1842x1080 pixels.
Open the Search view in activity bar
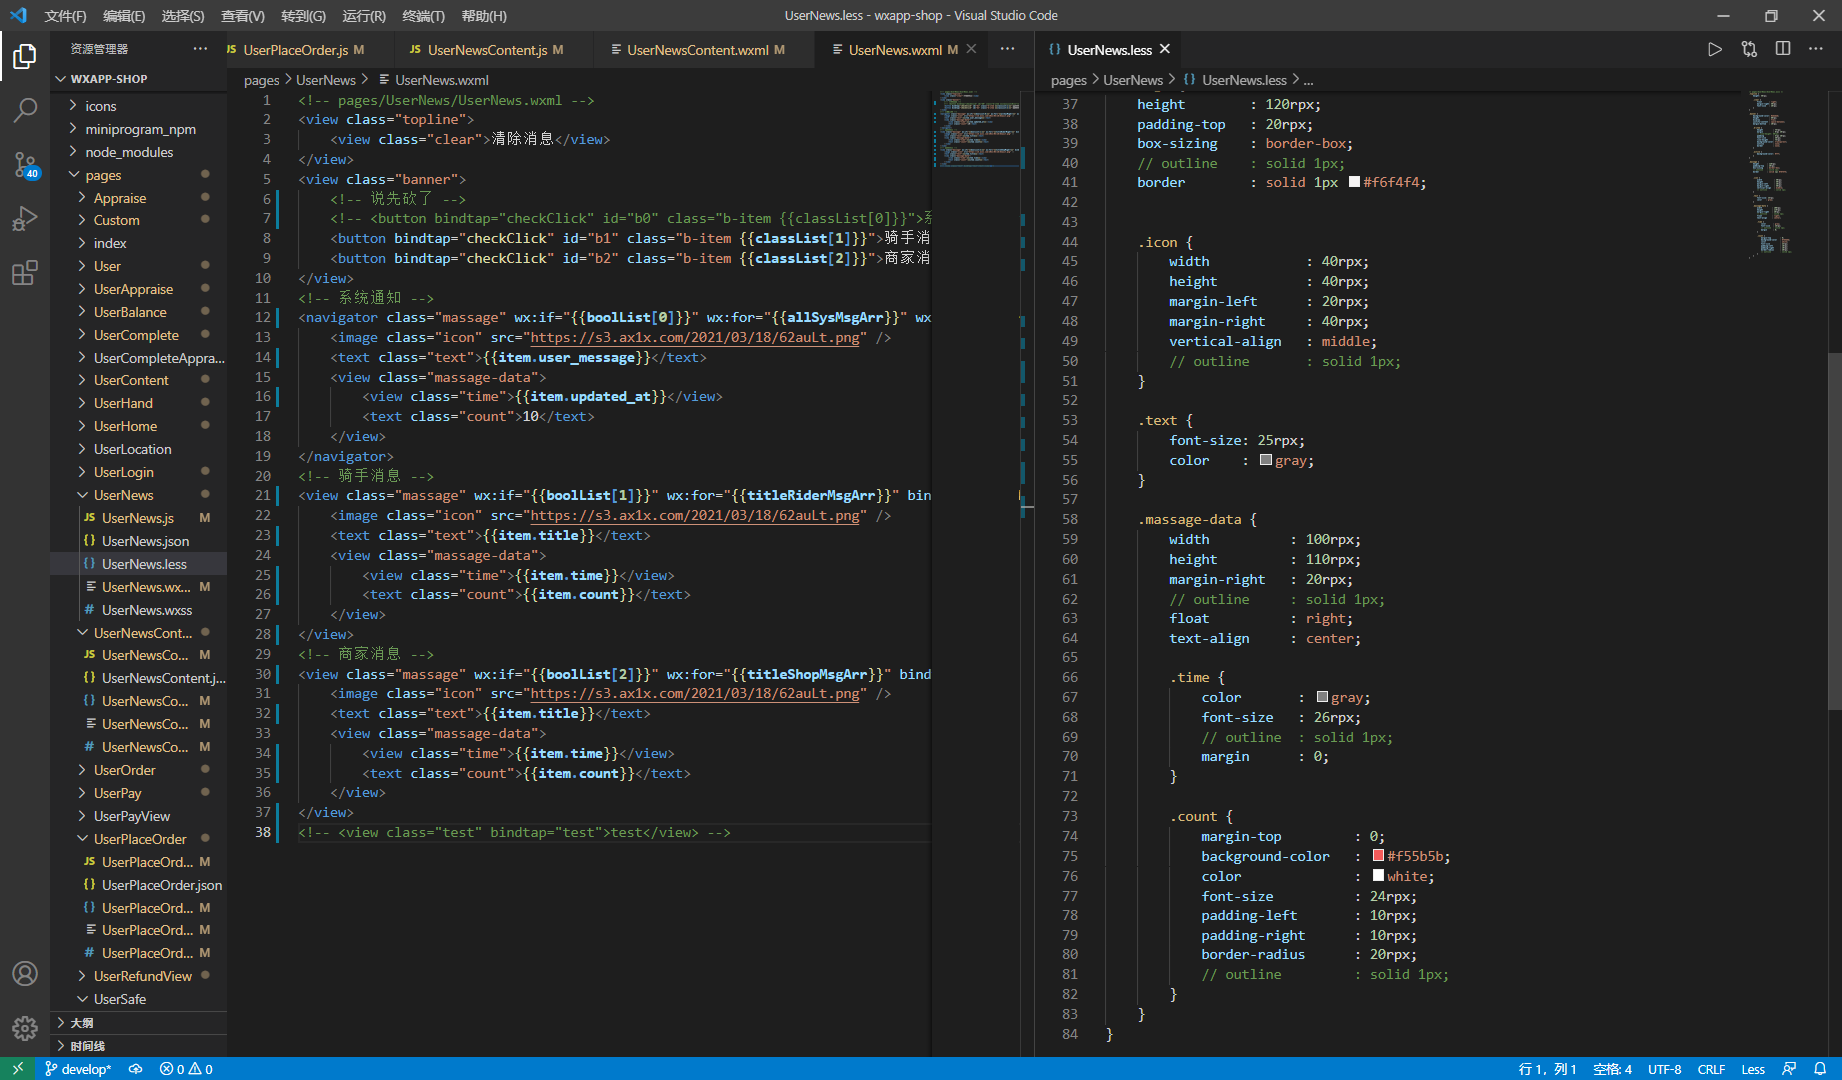click(x=25, y=110)
